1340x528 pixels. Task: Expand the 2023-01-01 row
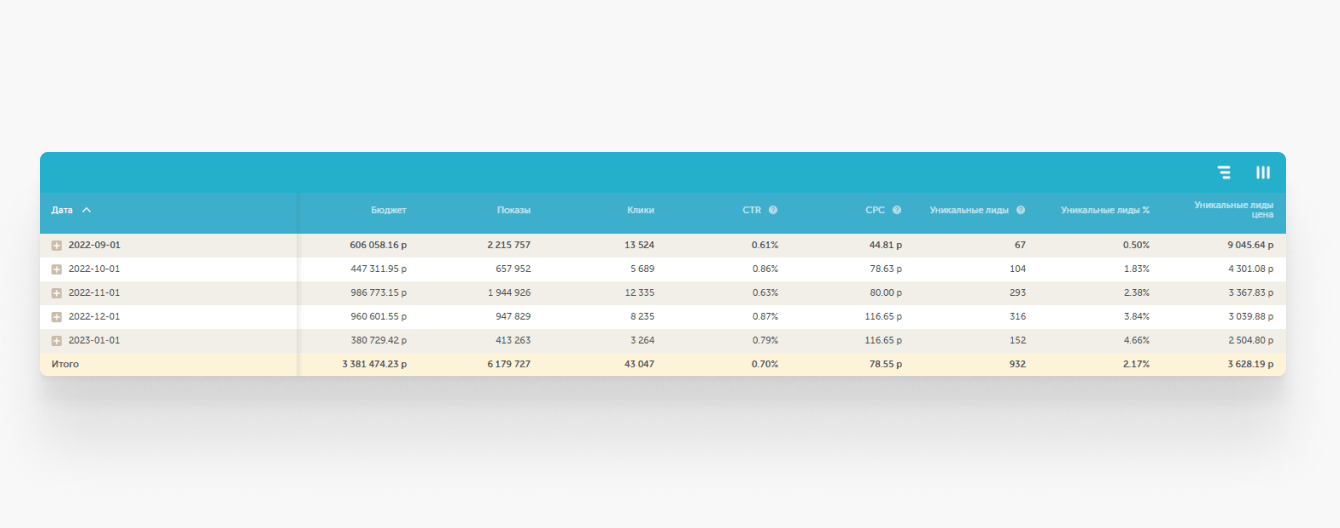point(57,341)
